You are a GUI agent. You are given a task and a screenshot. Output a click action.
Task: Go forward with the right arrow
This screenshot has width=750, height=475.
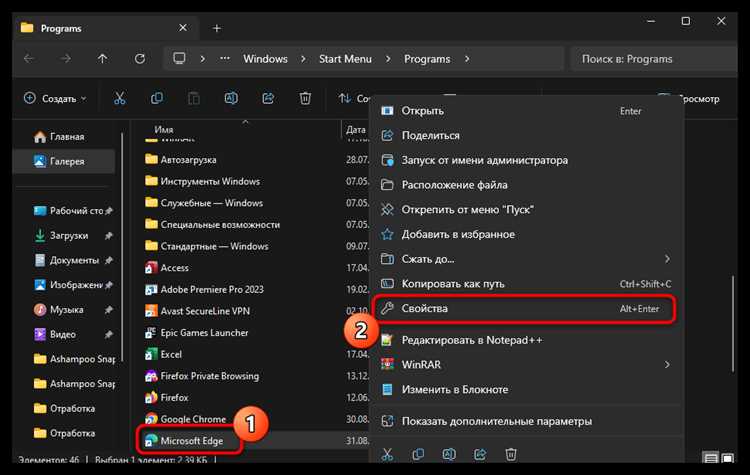66,59
